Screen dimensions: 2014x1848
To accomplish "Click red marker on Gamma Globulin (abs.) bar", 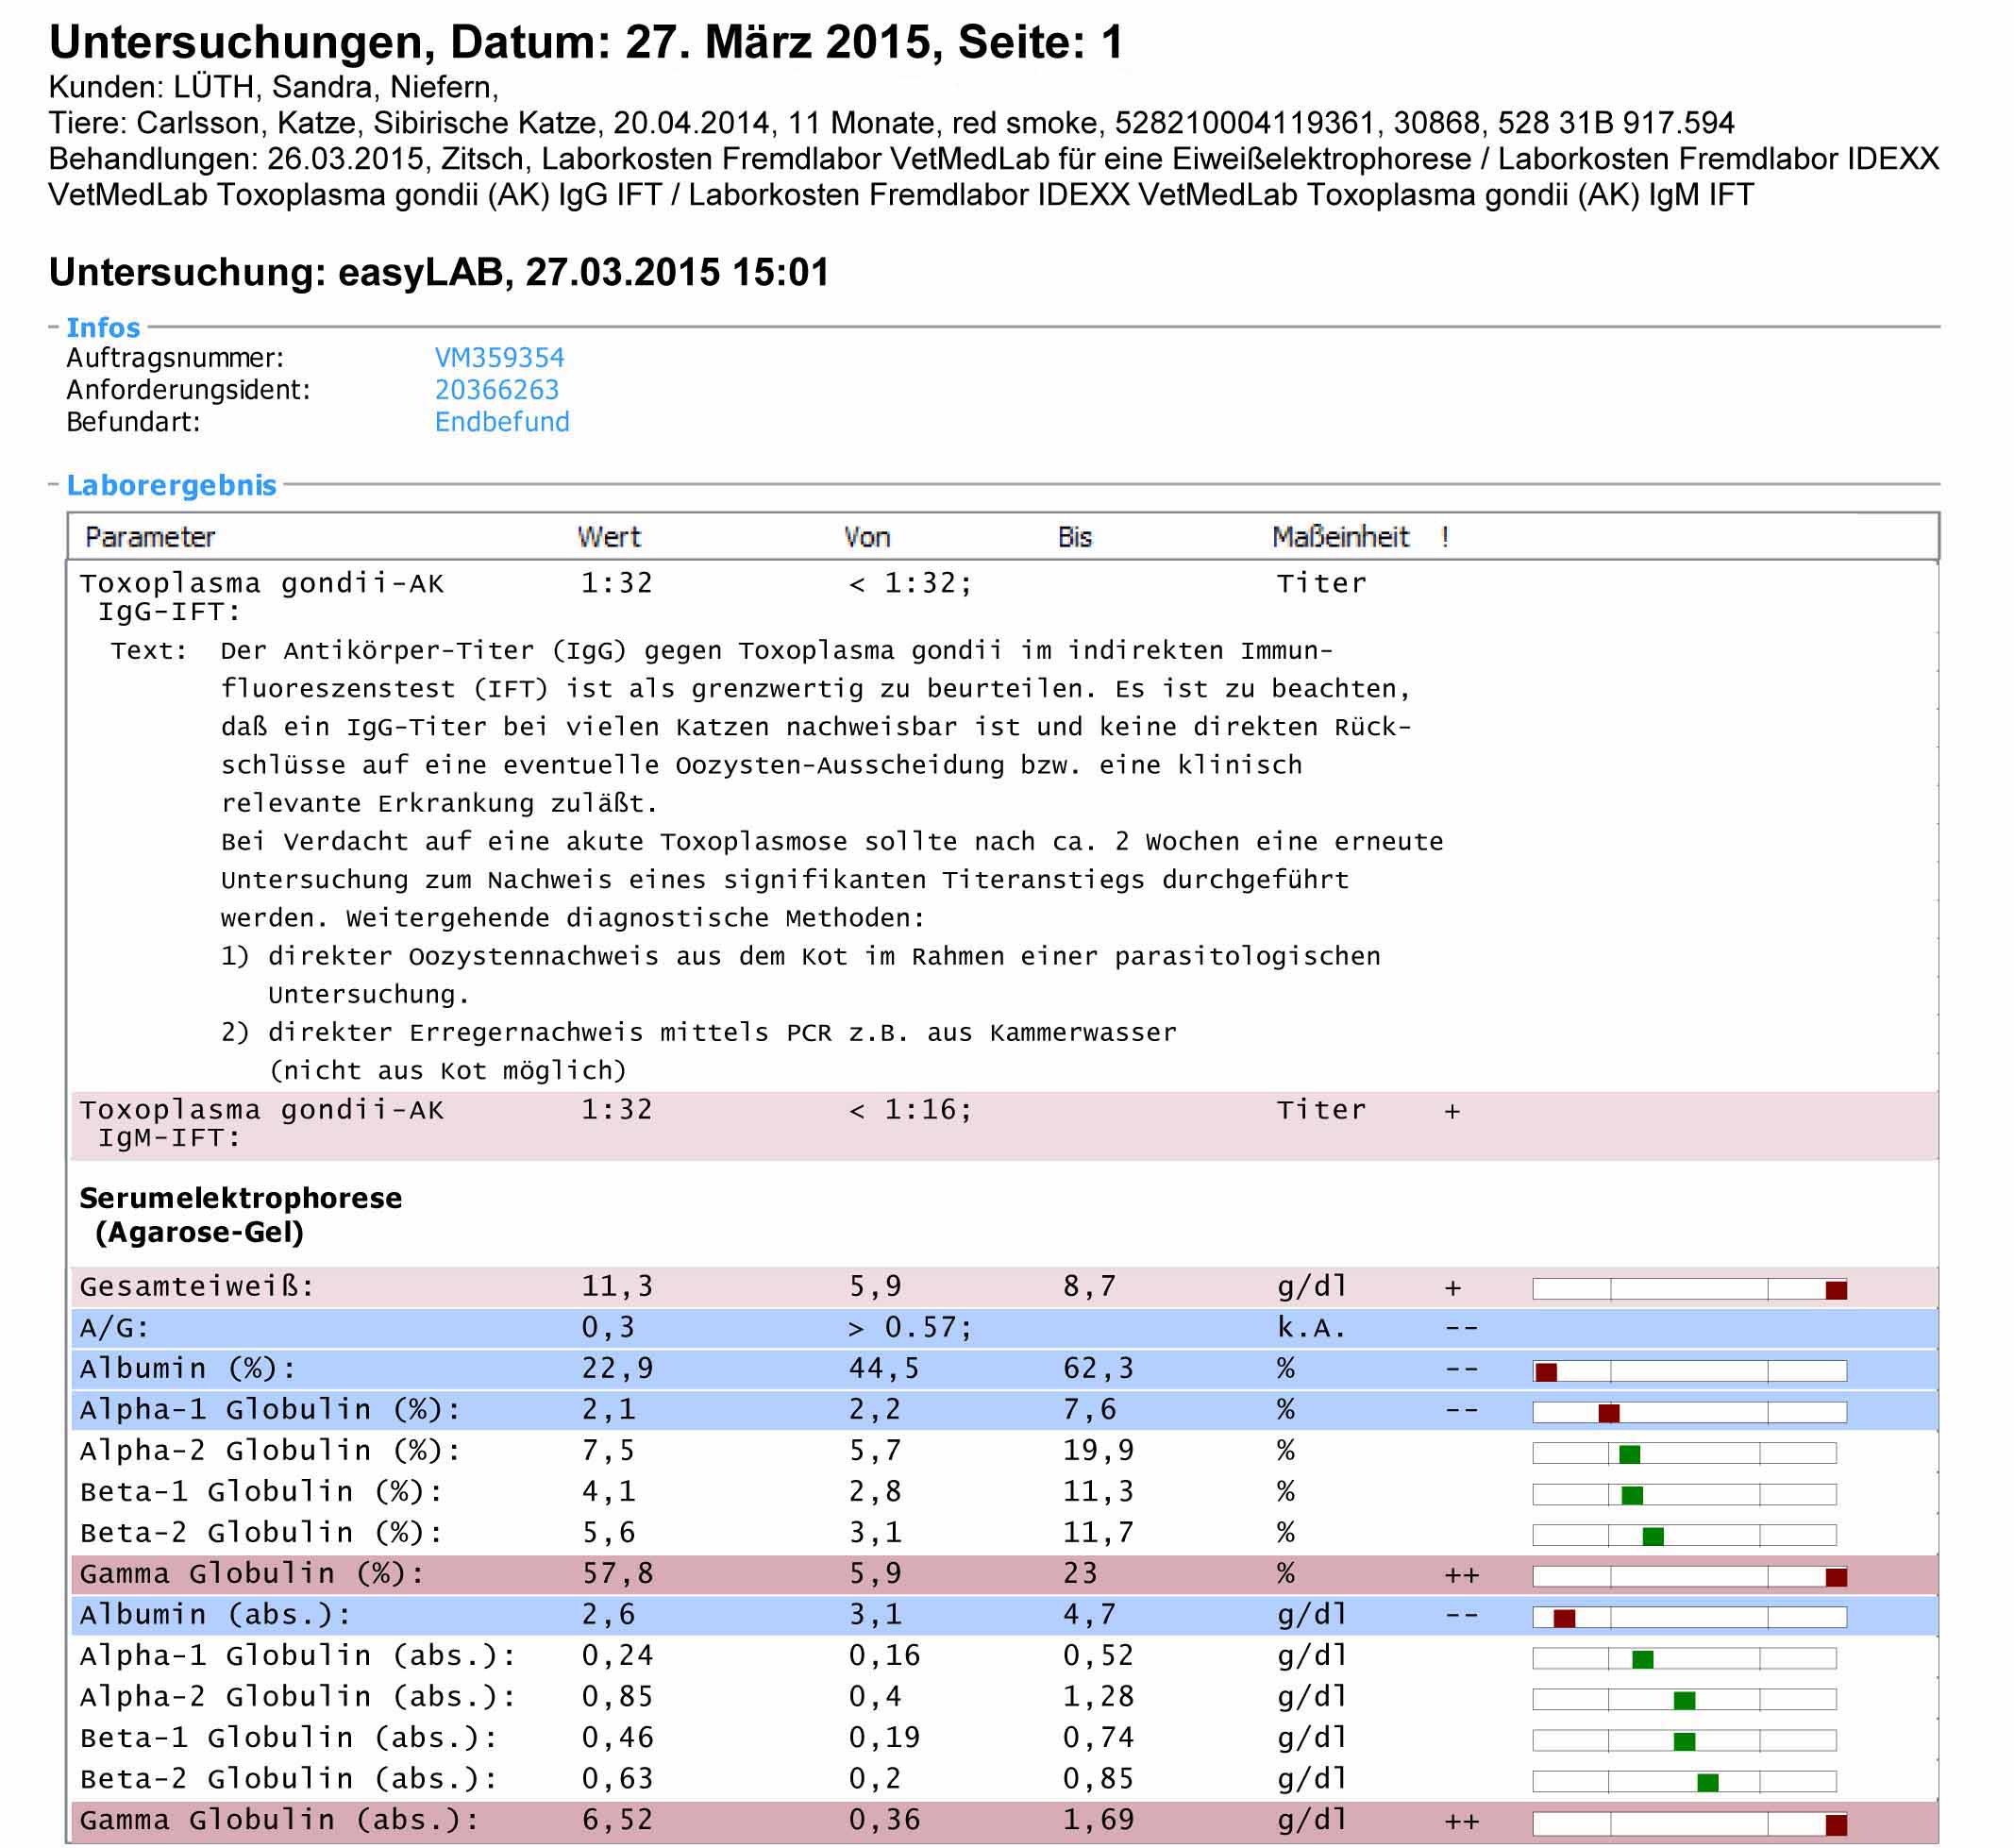I will pyautogui.click(x=1835, y=1824).
